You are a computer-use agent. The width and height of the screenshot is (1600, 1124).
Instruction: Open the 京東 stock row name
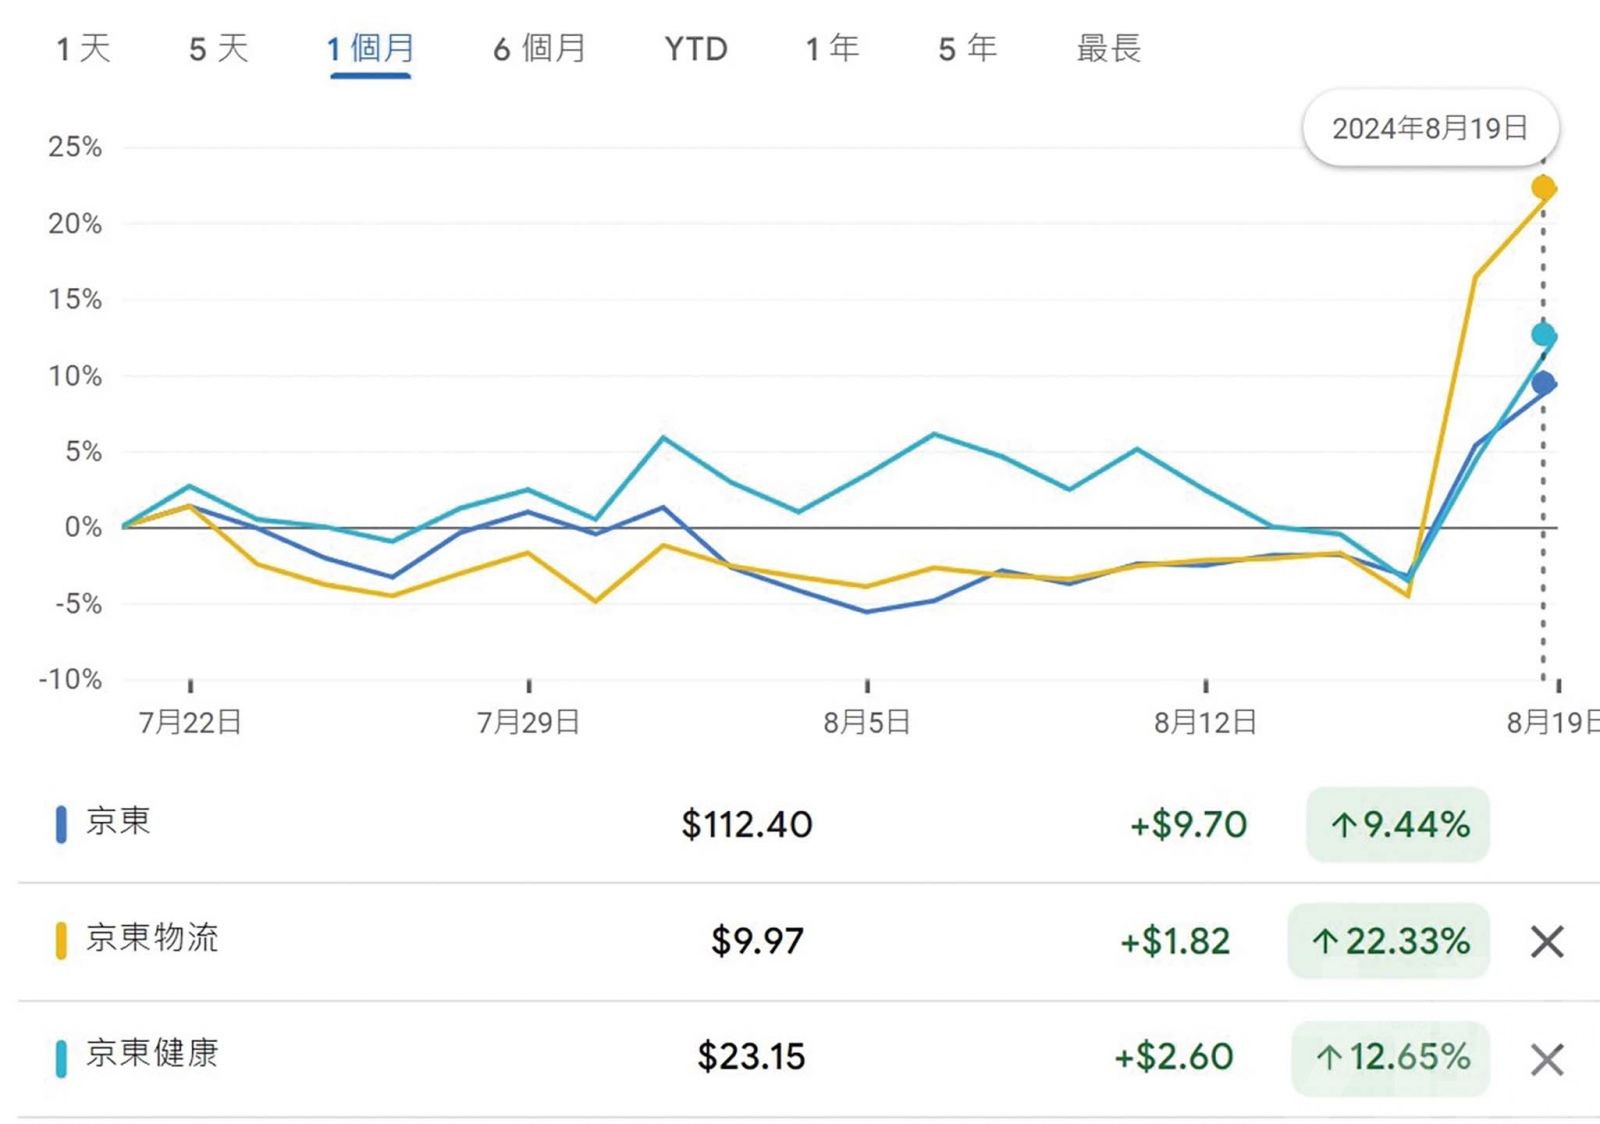[118, 821]
